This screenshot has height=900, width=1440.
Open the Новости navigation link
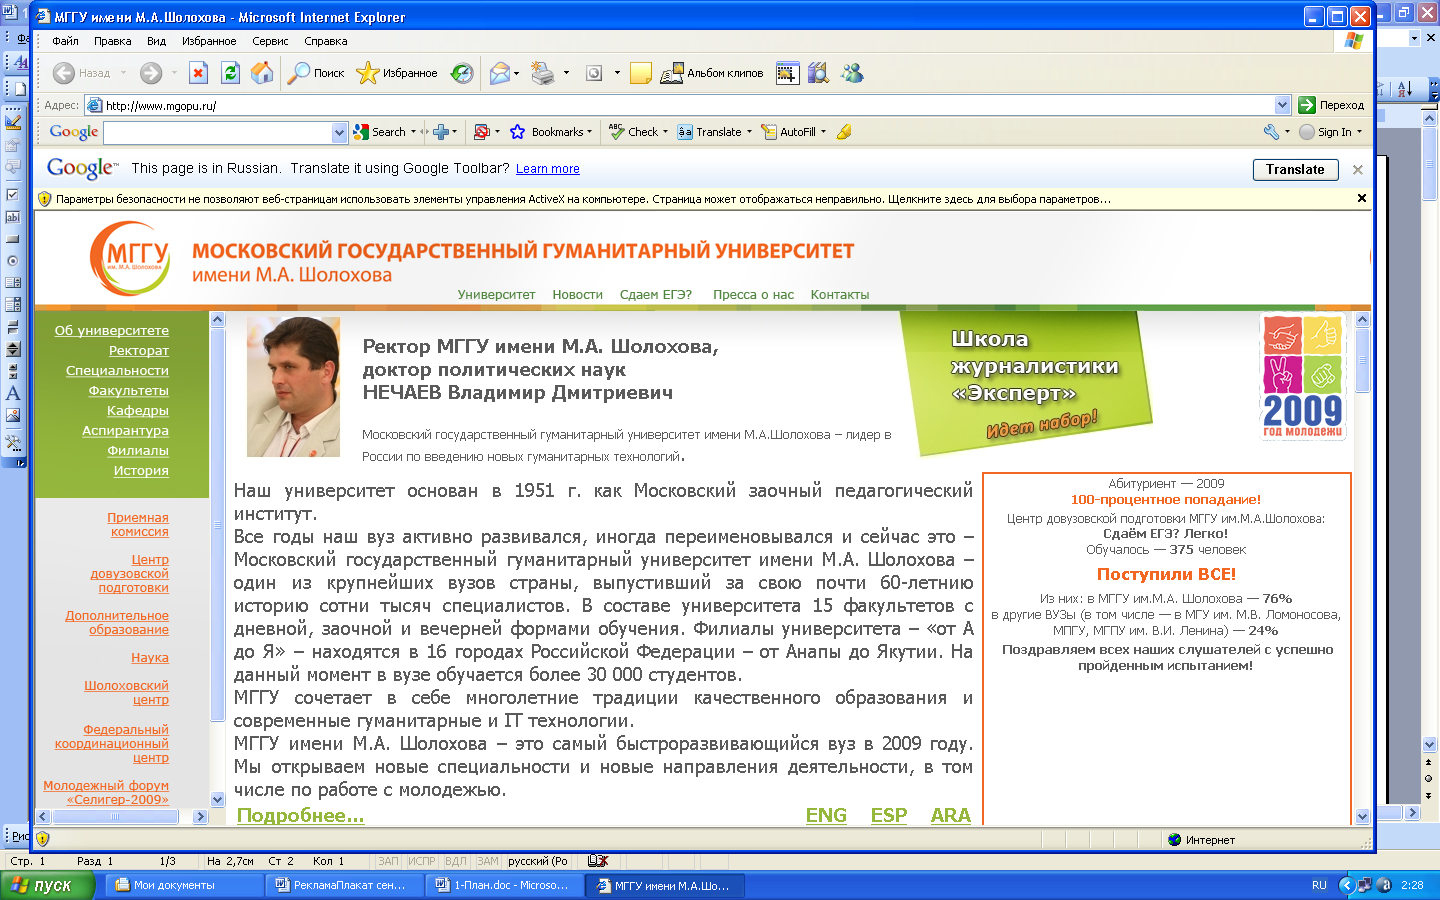[x=577, y=295]
